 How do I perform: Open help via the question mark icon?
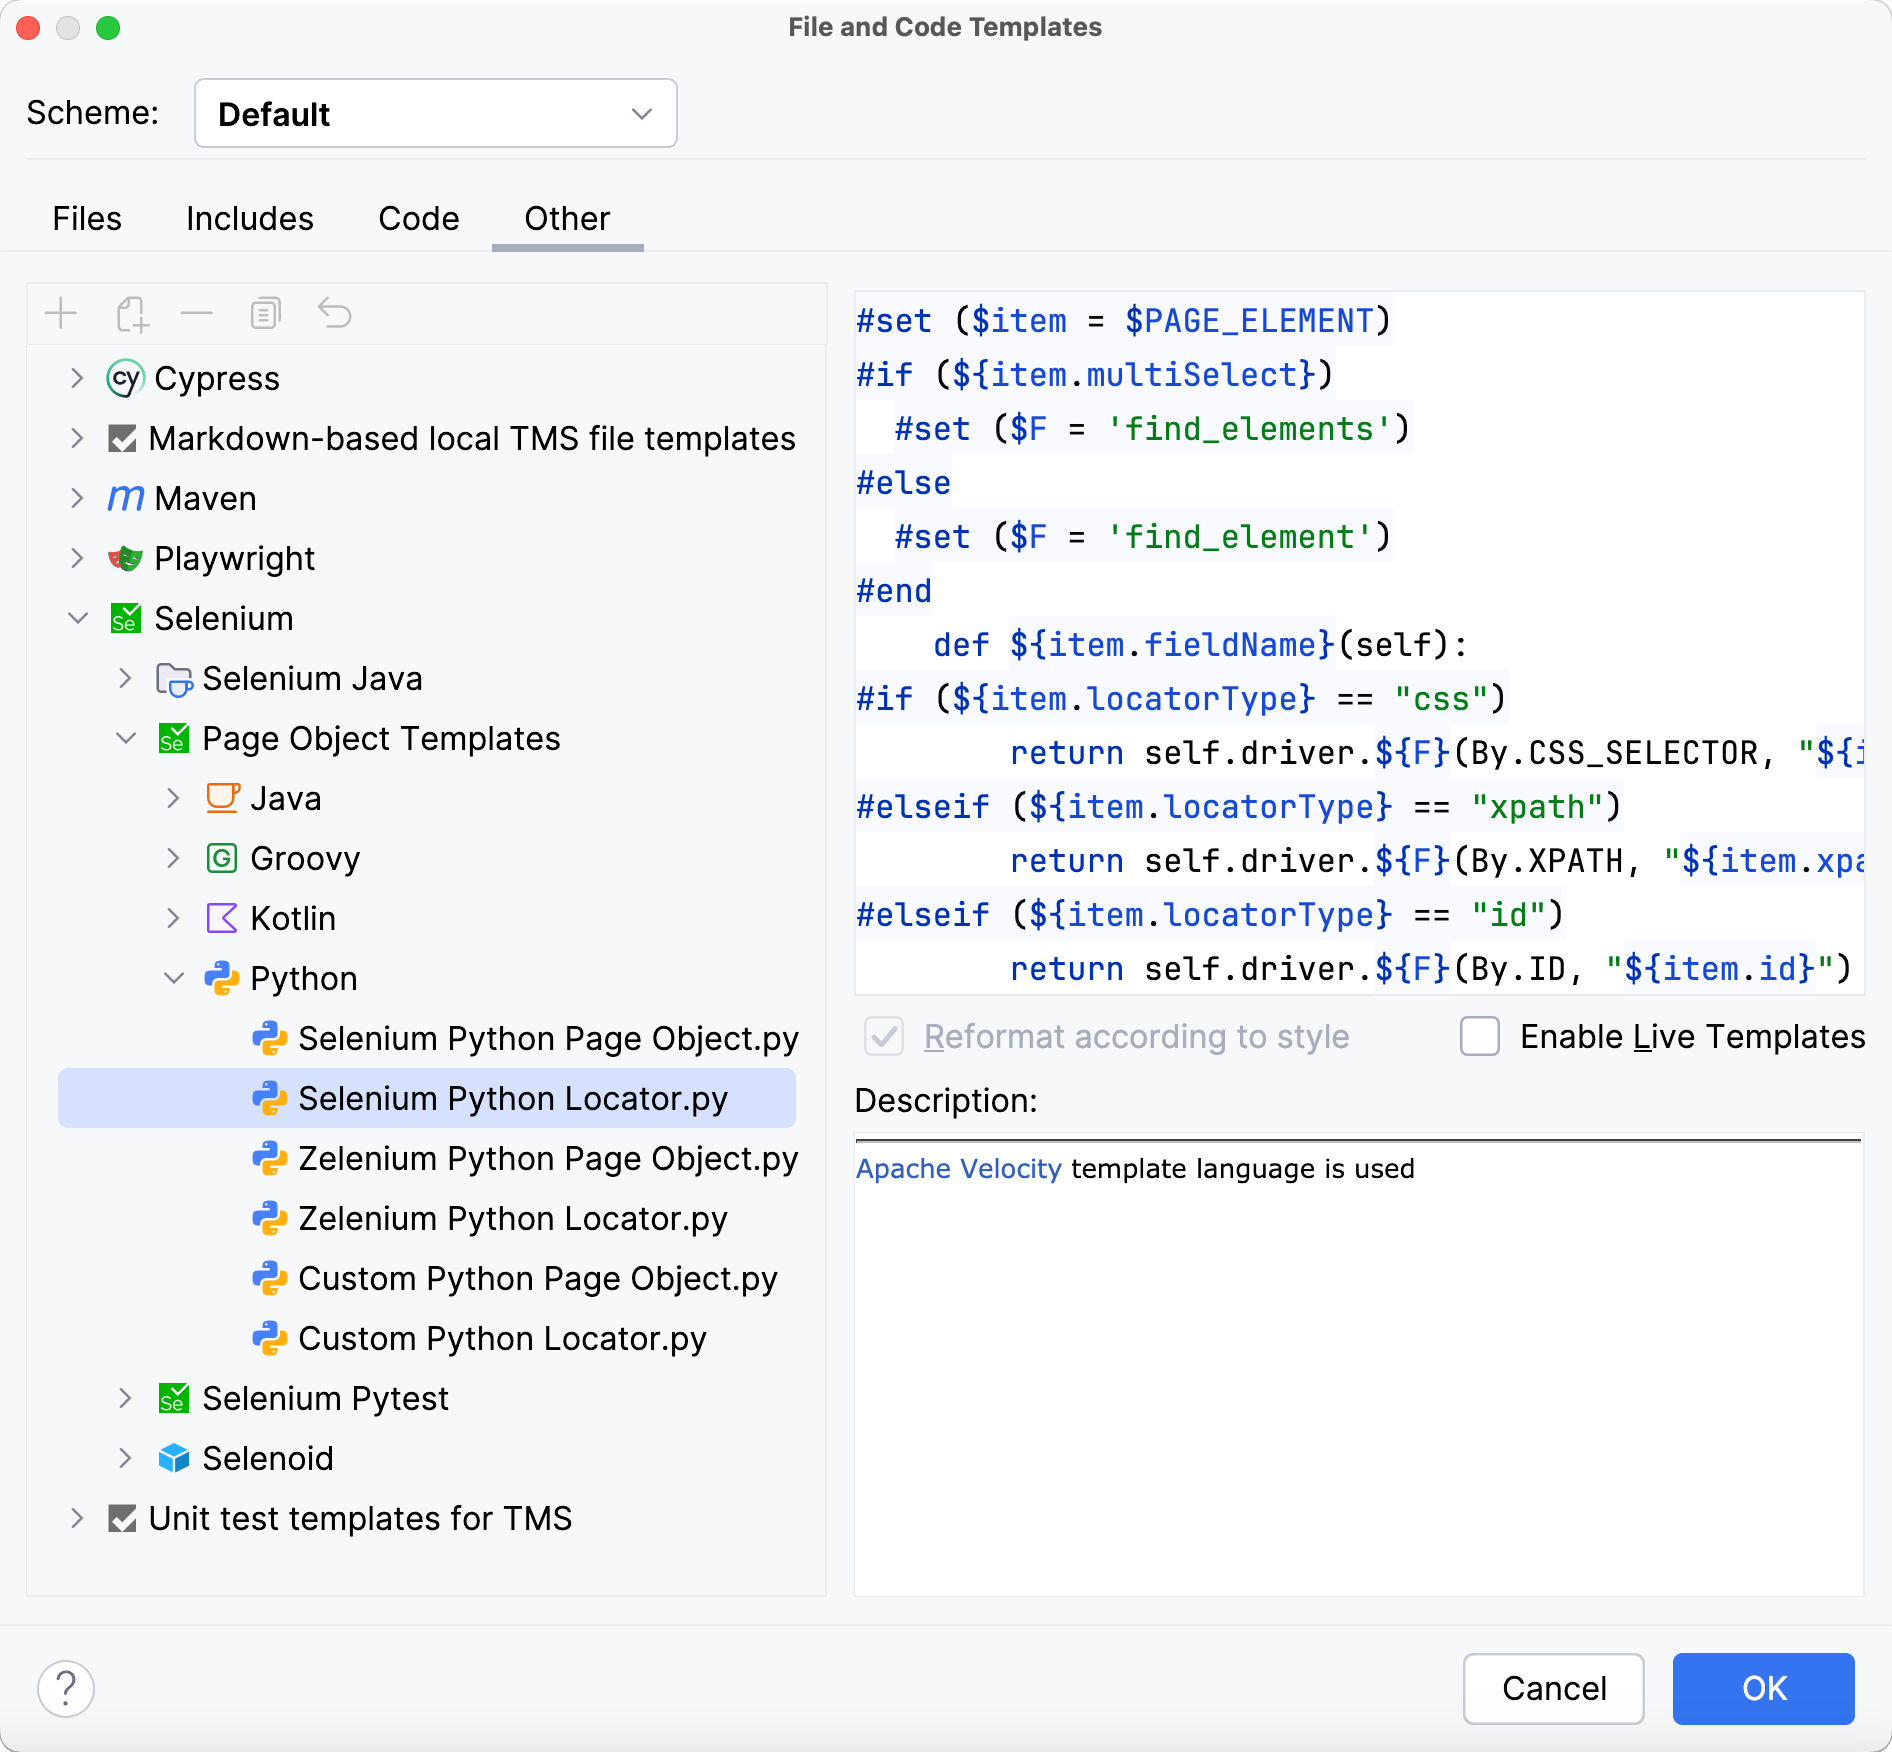tap(66, 1688)
